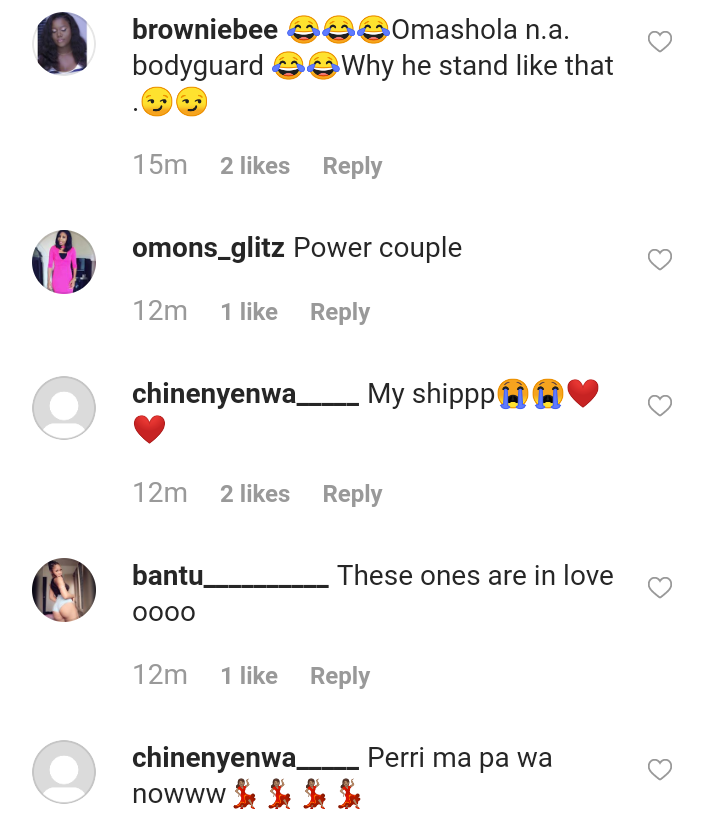720x834 pixels.
Task: Open bantu's profile photo
Action: [x=64, y=589]
